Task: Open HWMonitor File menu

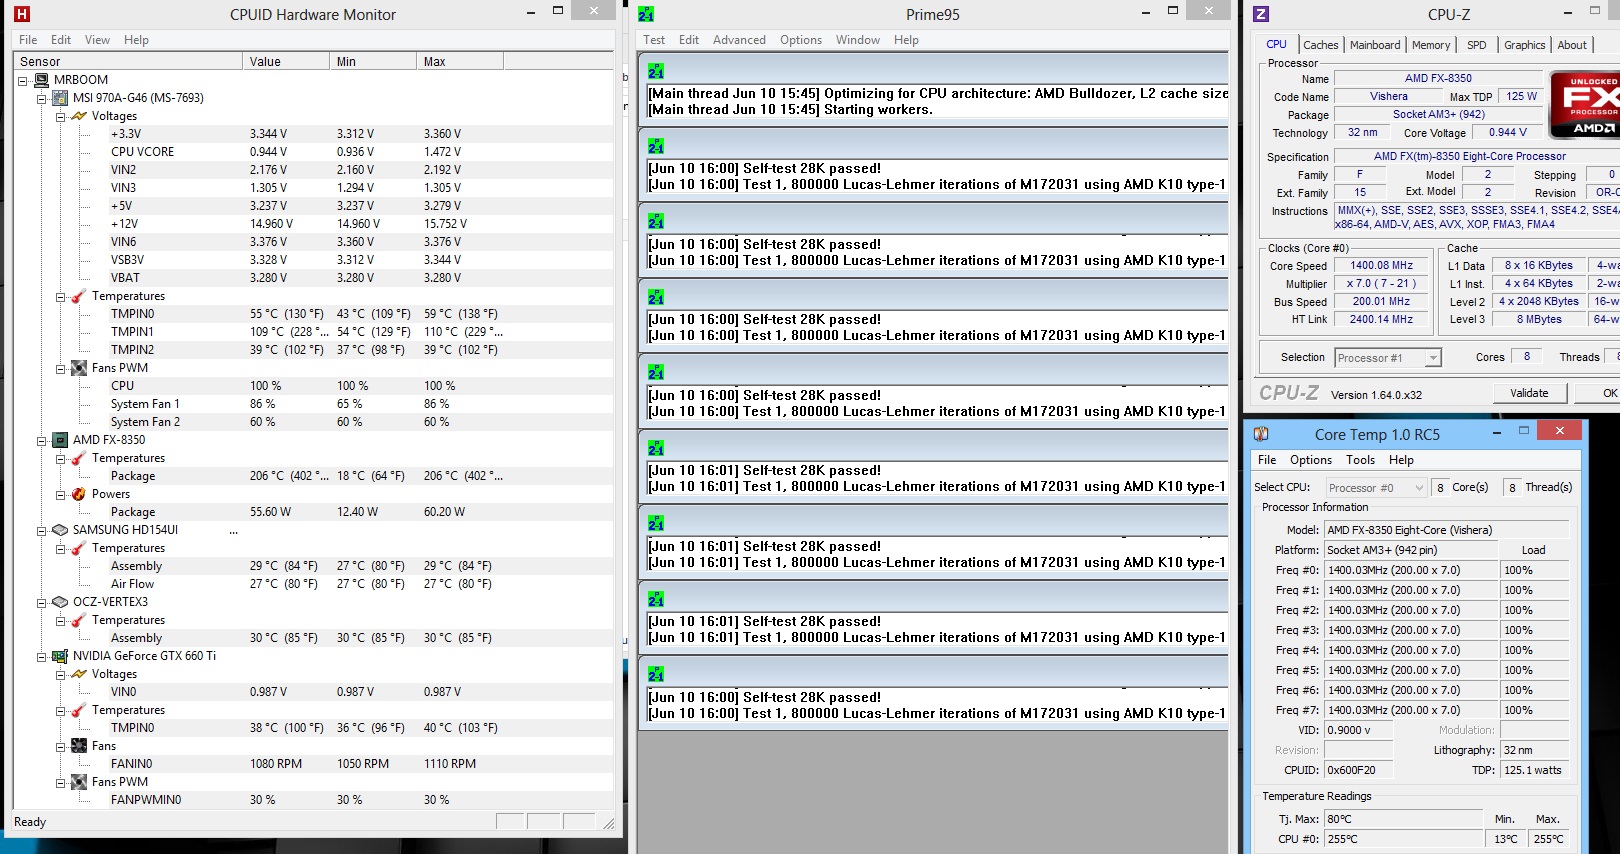Action: (28, 40)
